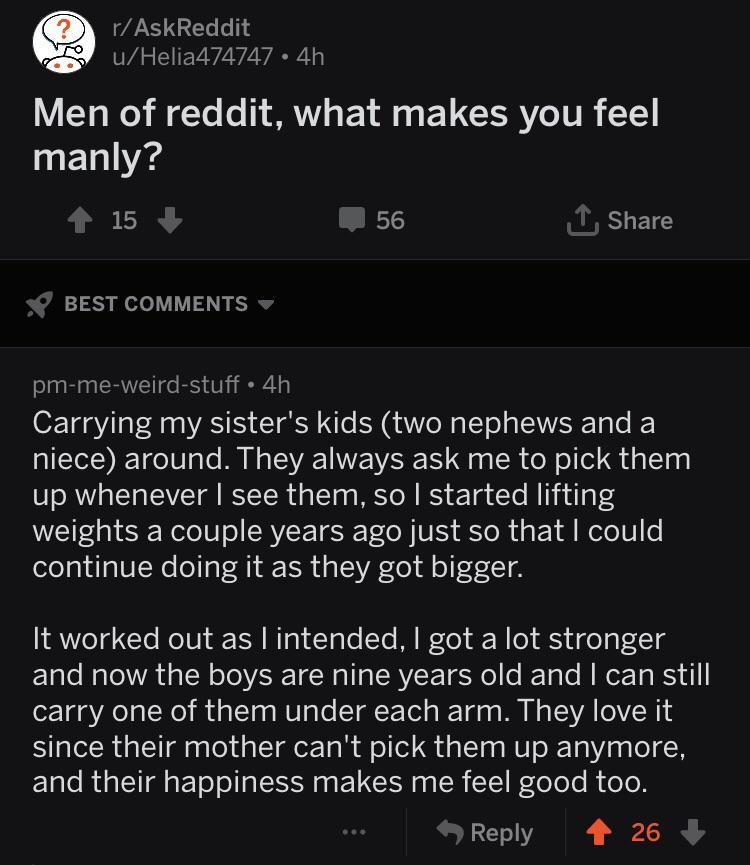View u/Helia474747's profile
This screenshot has height=865, width=750.
click(192, 56)
